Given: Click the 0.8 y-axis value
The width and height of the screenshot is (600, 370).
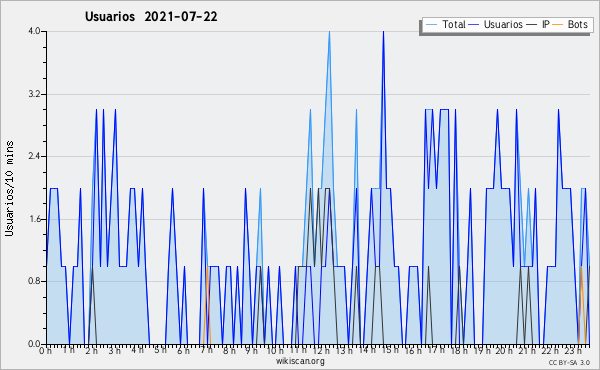Looking at the screenshot, I should [x=34, y=282].
